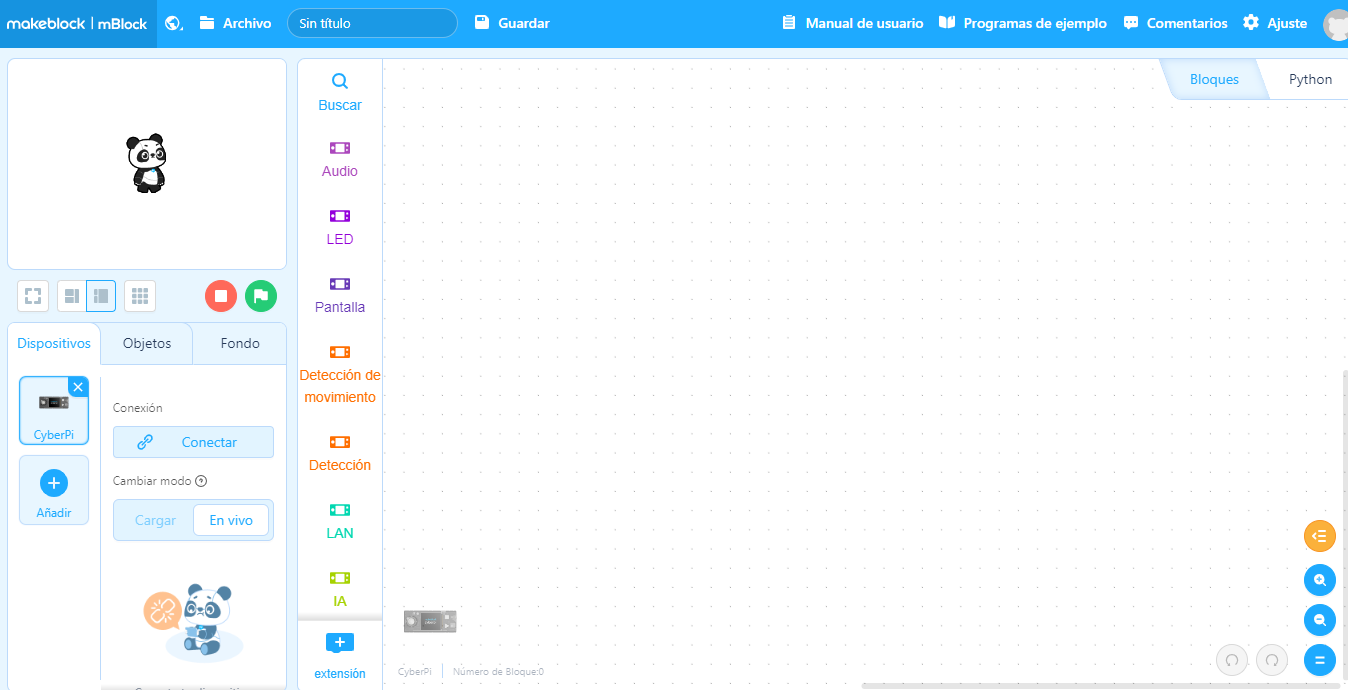
Task: Add an extension to the palette
Action: click(x=340, y=655)
